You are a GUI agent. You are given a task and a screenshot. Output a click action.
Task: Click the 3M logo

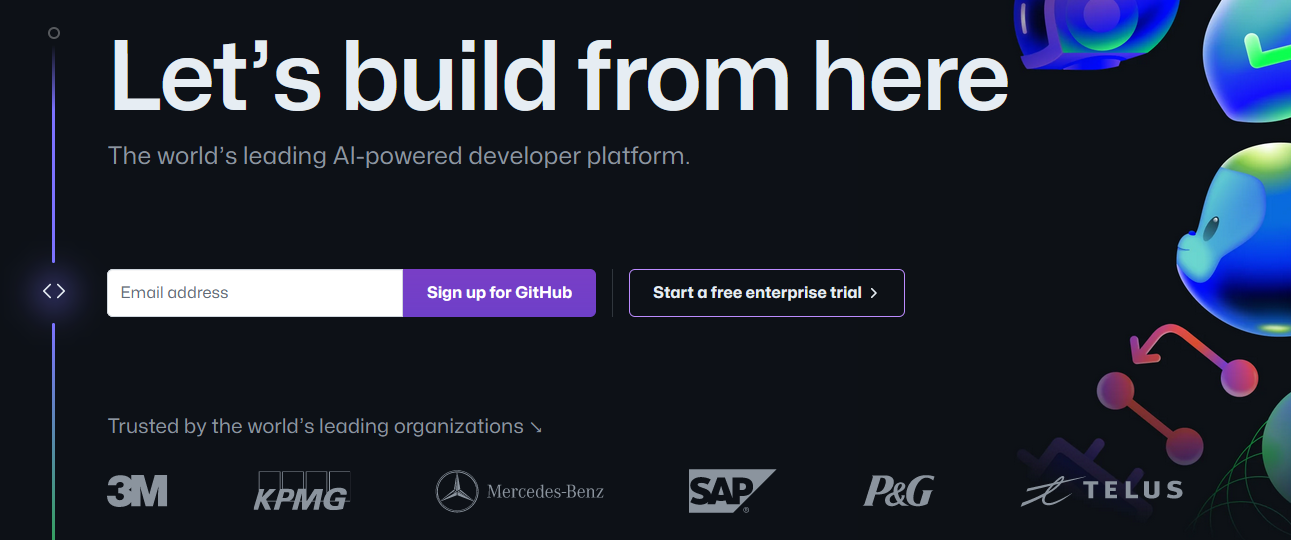137,491
